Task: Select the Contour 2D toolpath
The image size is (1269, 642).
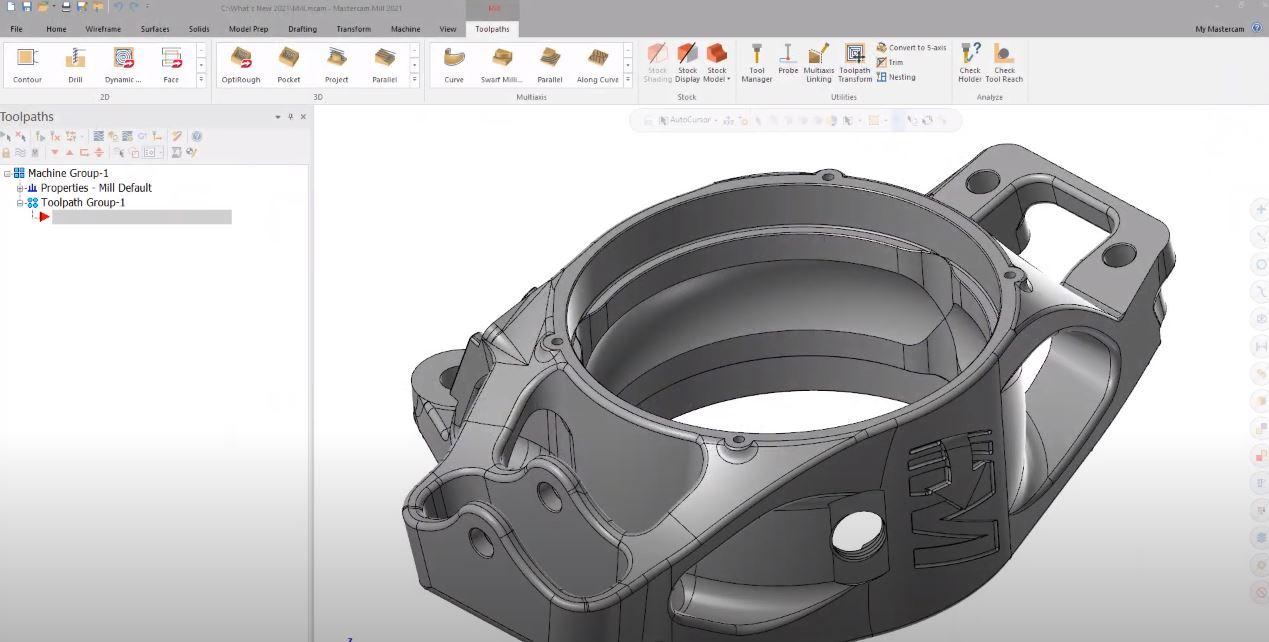Action: [27, 65]
